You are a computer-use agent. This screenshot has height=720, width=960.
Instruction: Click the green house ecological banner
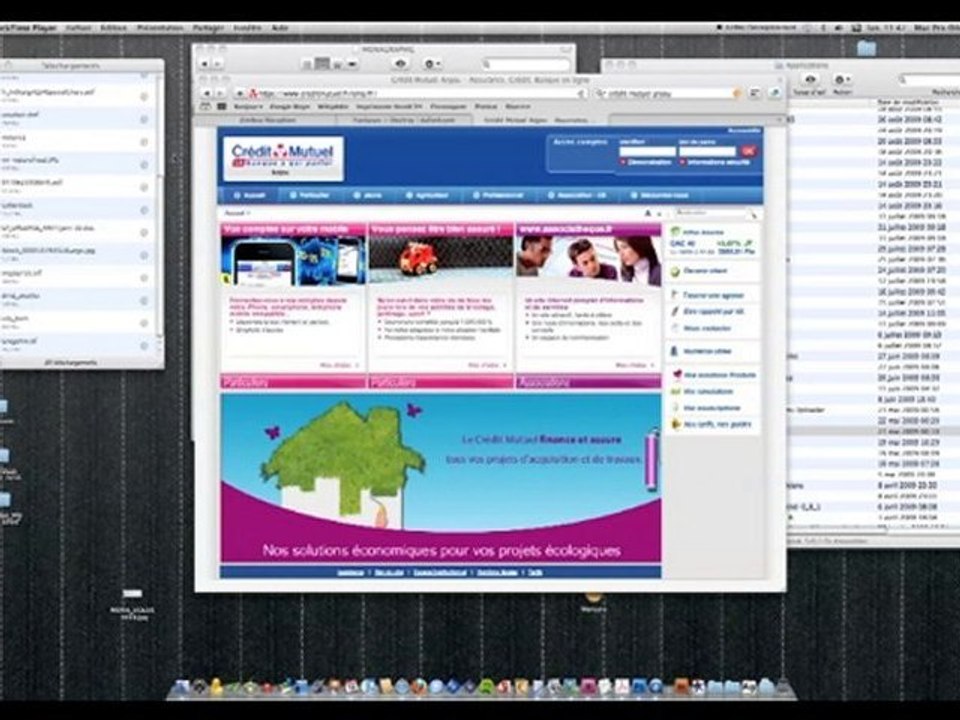440,478
